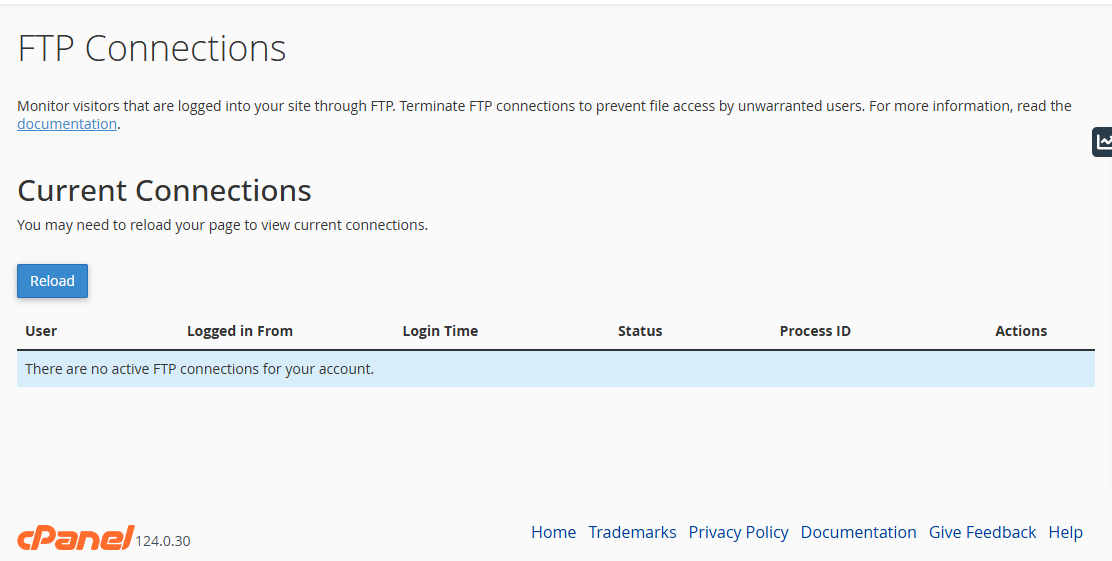Screen dimensions: 1112x561
Task: Click the Status column header
Action: pos(640,331)
